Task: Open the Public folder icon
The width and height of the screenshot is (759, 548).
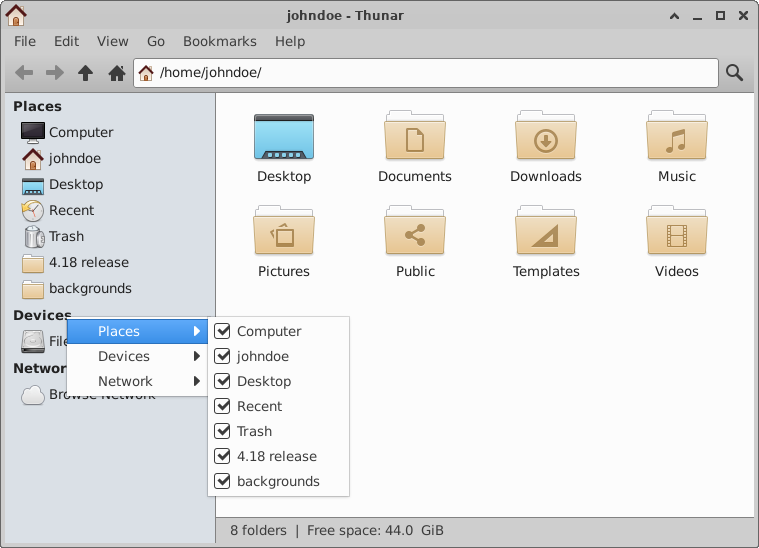Action: click(x=415, y=231)
